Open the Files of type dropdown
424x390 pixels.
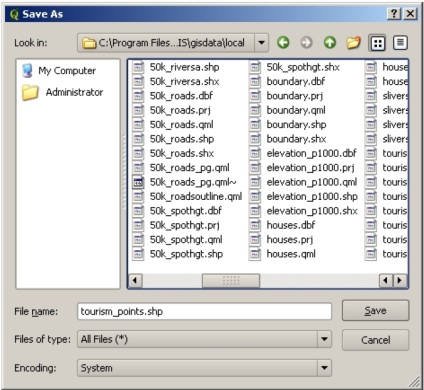[324, 339]
